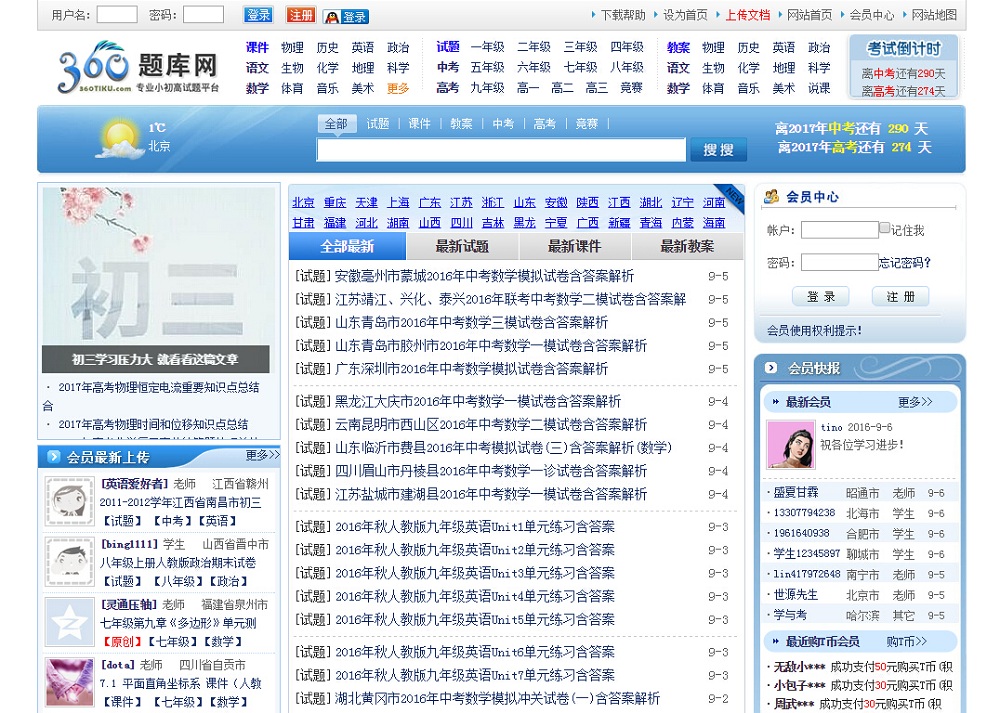Open member 世源先生 in newest members list
The image size is (1000, 713).
[796, 594]
